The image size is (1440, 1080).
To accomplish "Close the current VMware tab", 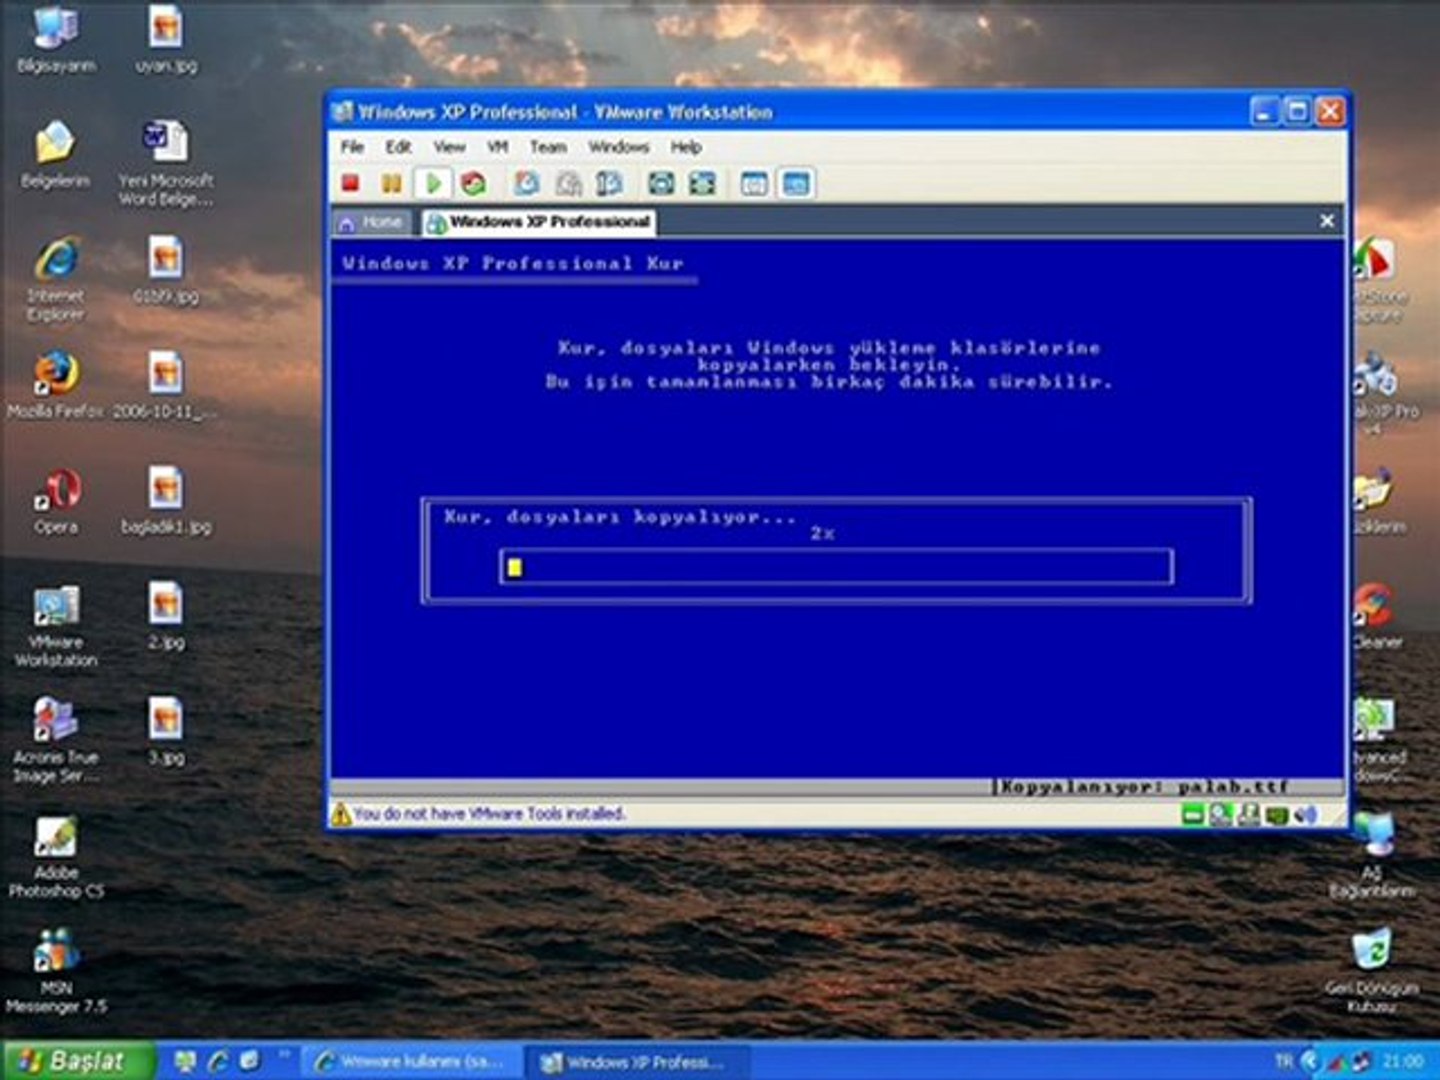I will tap(1327, 221).
